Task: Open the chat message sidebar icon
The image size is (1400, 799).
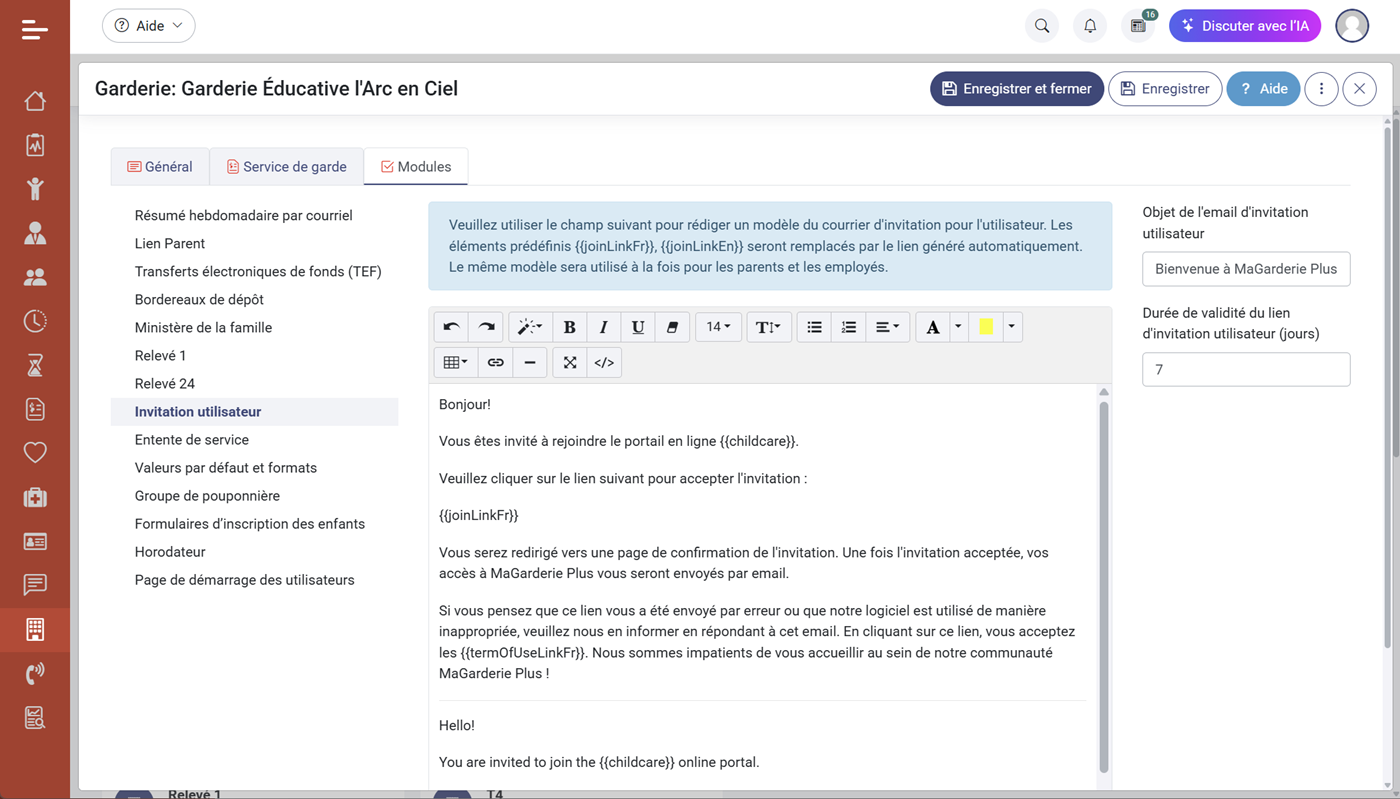Action: (35, 585)
